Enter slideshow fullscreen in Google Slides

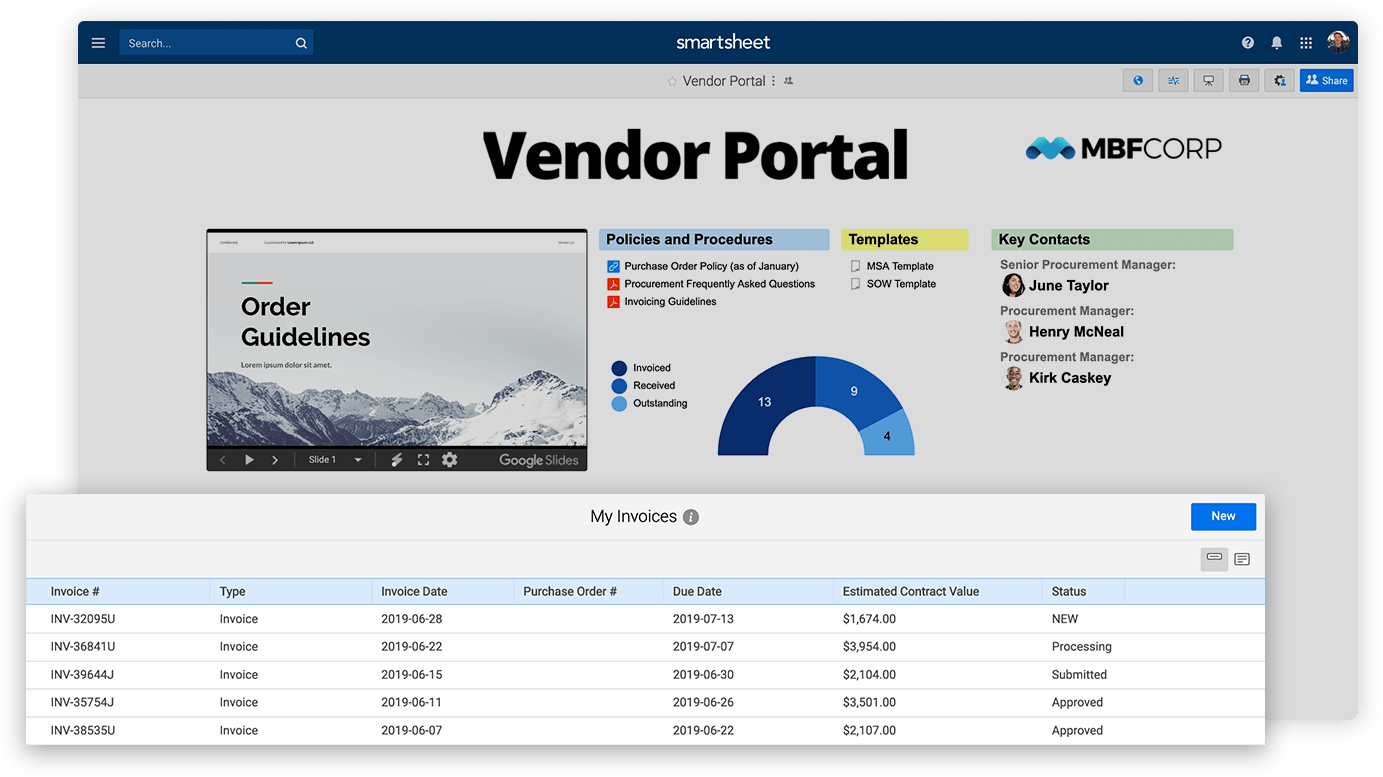(x=423, y=460)
